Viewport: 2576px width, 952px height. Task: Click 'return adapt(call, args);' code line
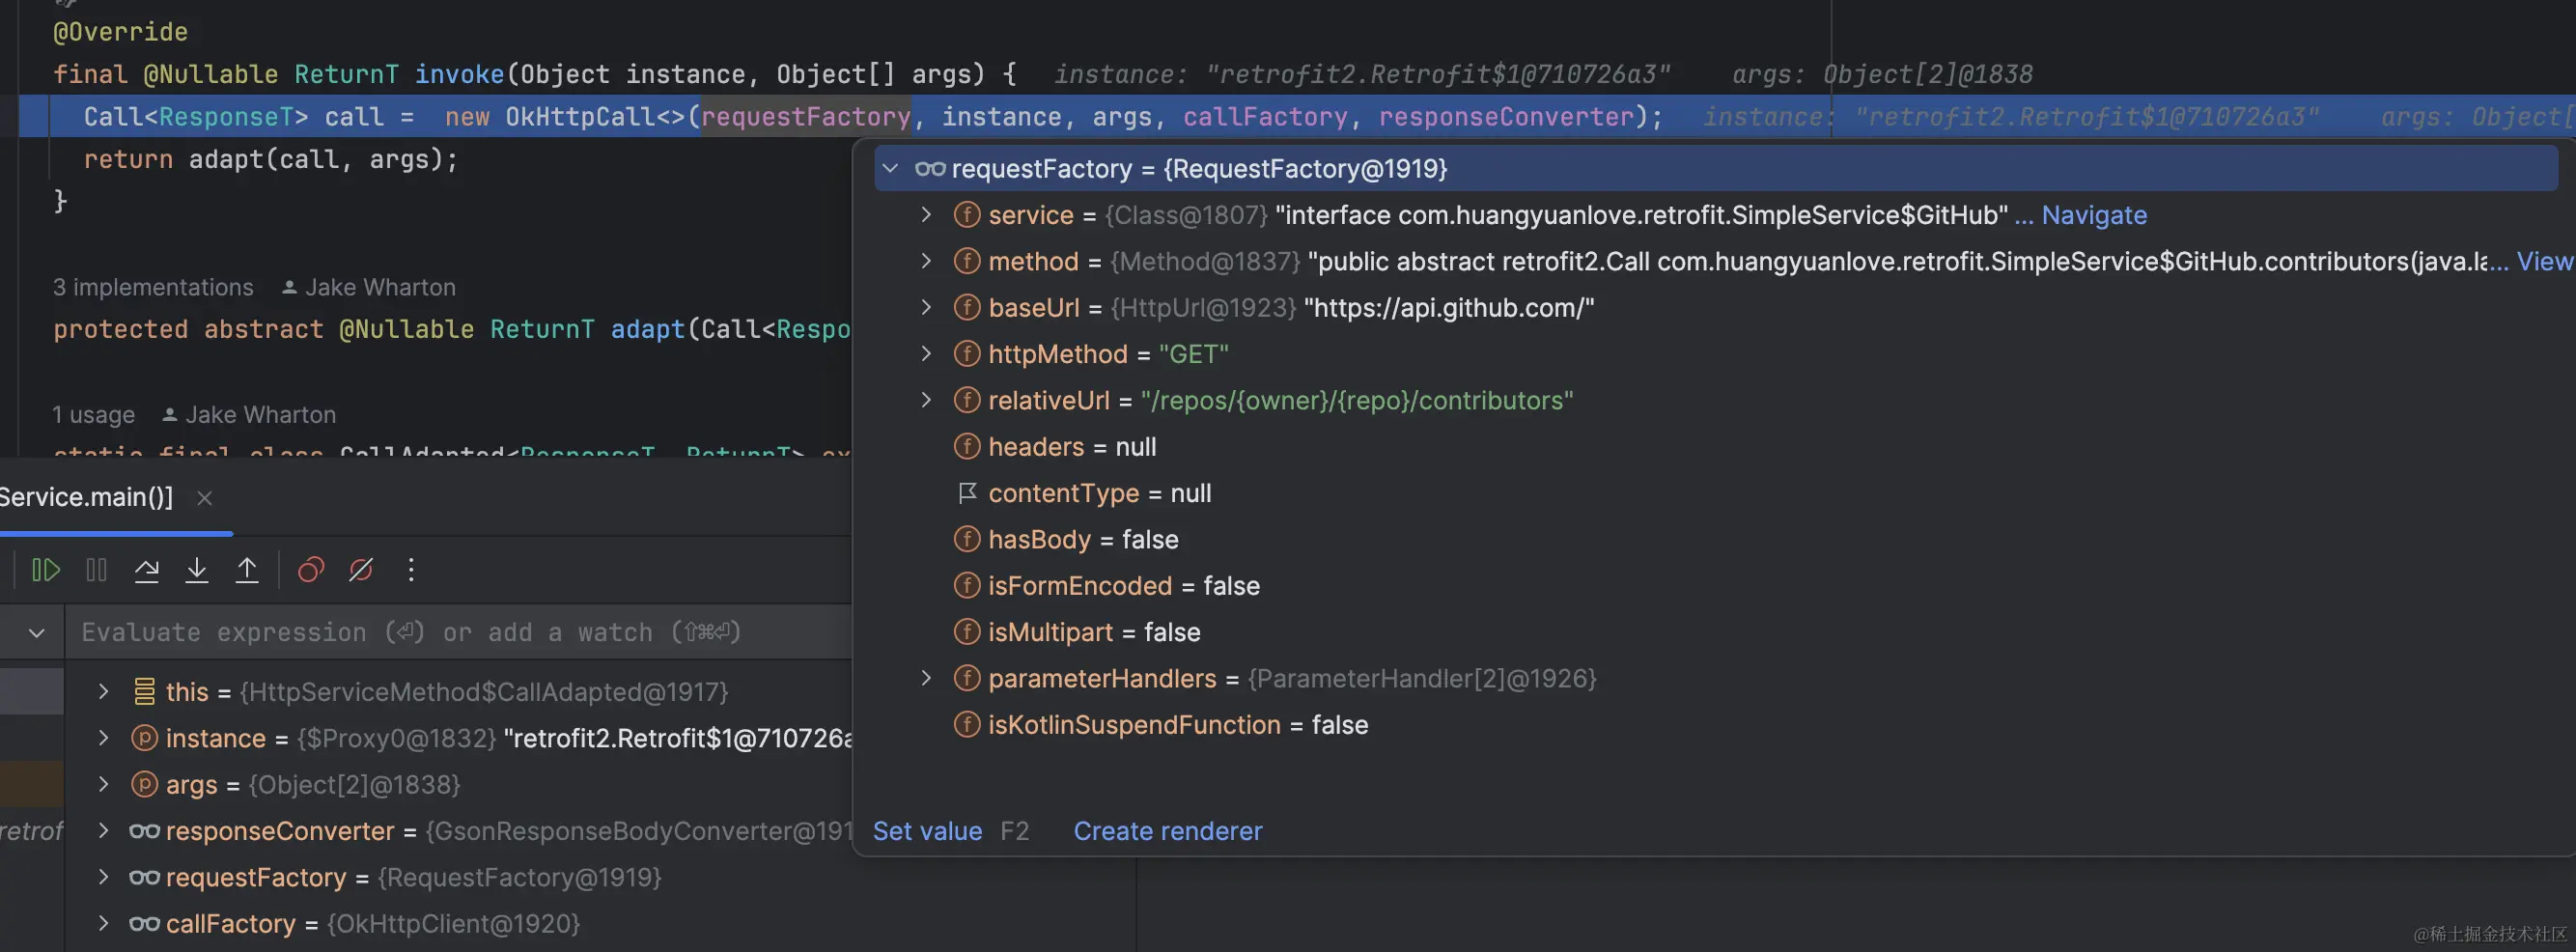270,159
